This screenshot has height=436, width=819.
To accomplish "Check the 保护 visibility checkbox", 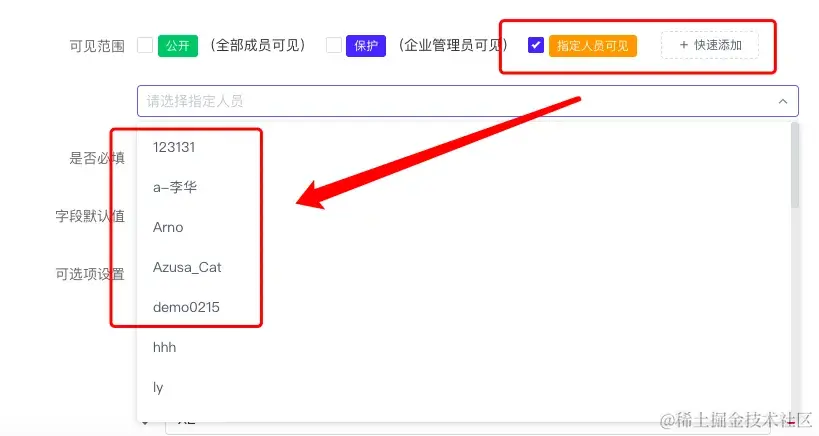I will coord(334,45).
